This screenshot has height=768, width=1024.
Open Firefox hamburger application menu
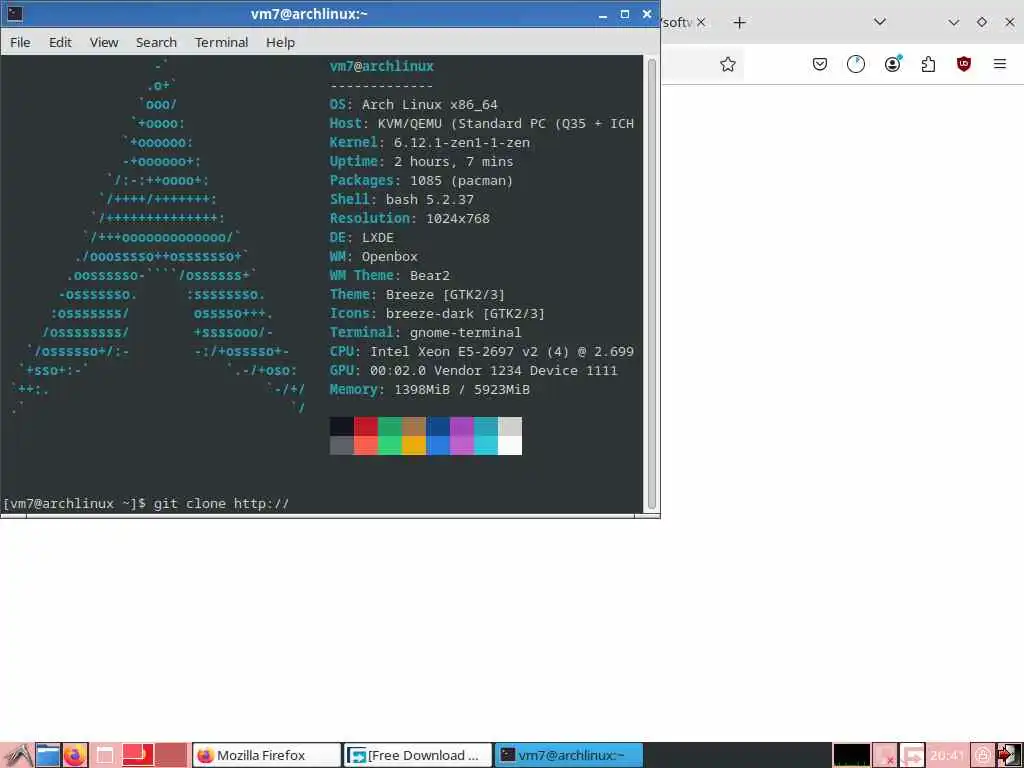pyautogui.click(x=1000, y=64)
